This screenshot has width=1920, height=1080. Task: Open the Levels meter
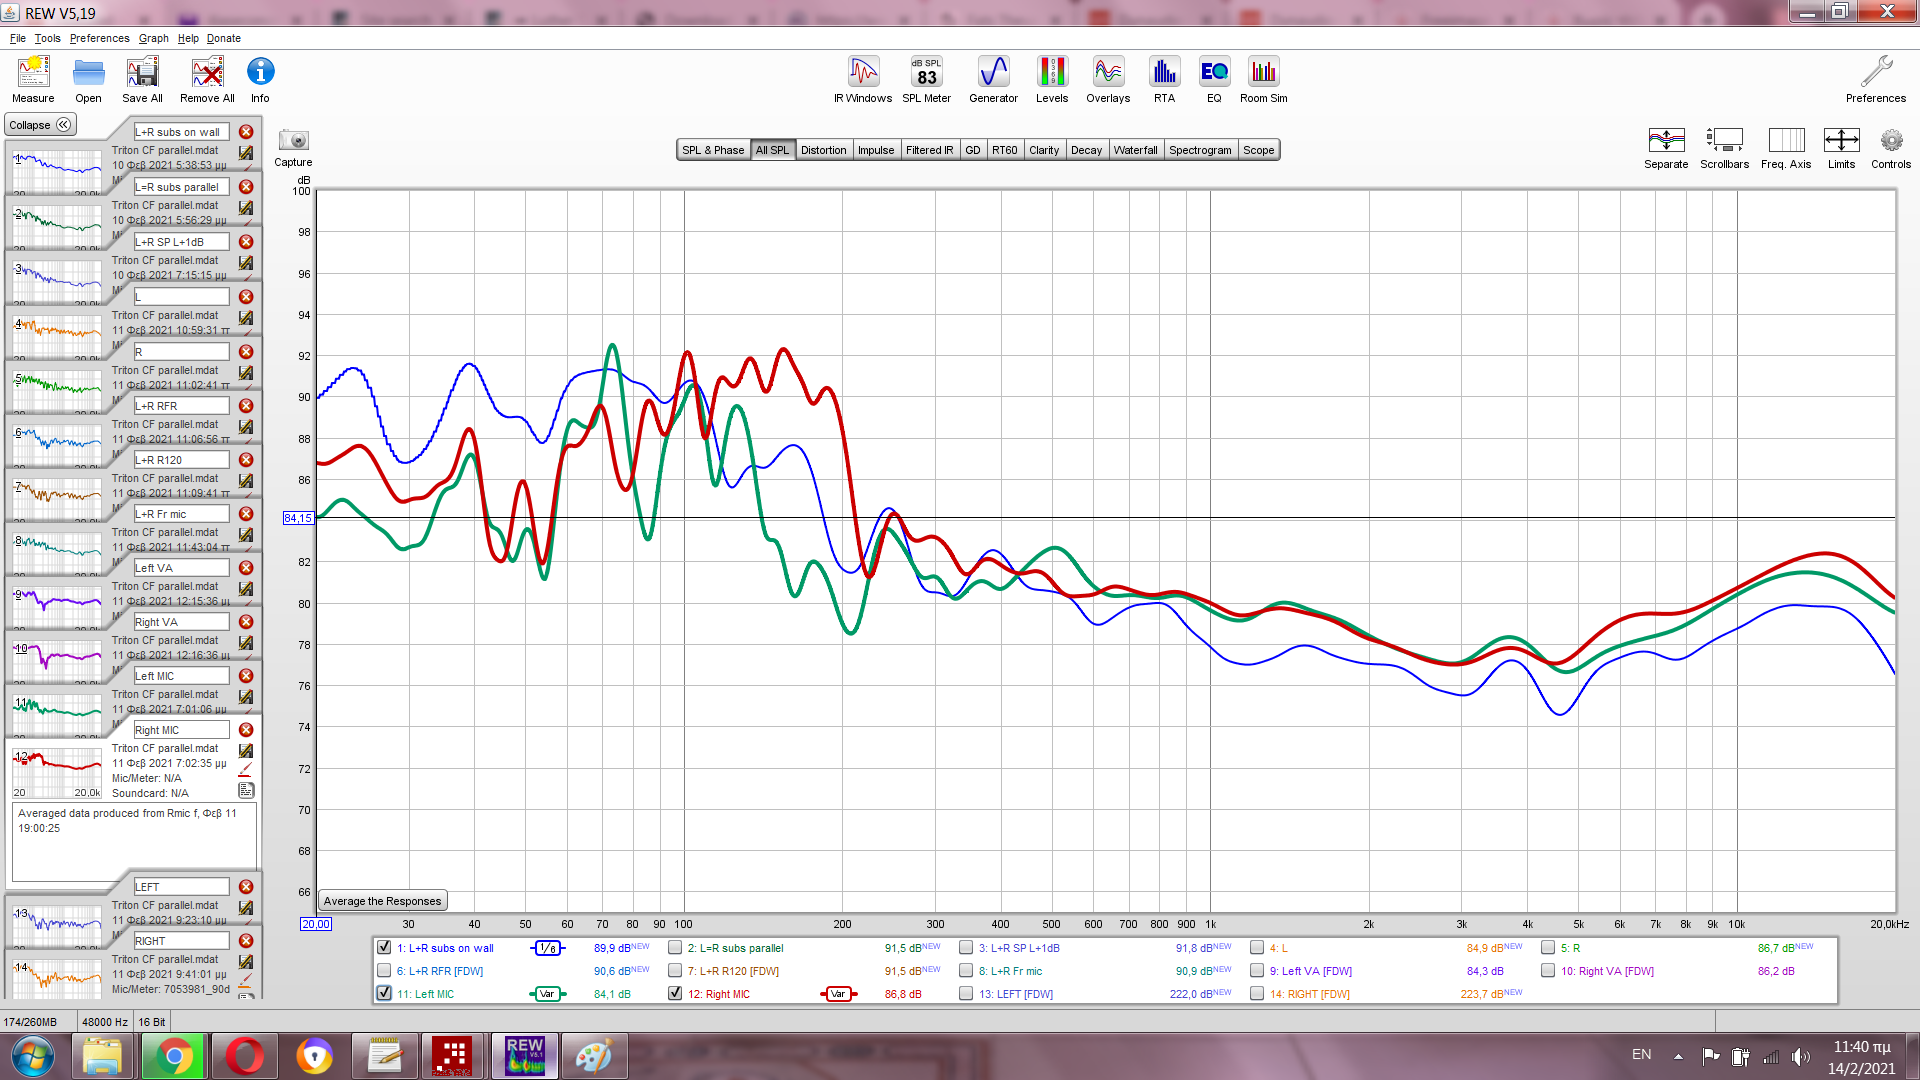coord(1052,79)
